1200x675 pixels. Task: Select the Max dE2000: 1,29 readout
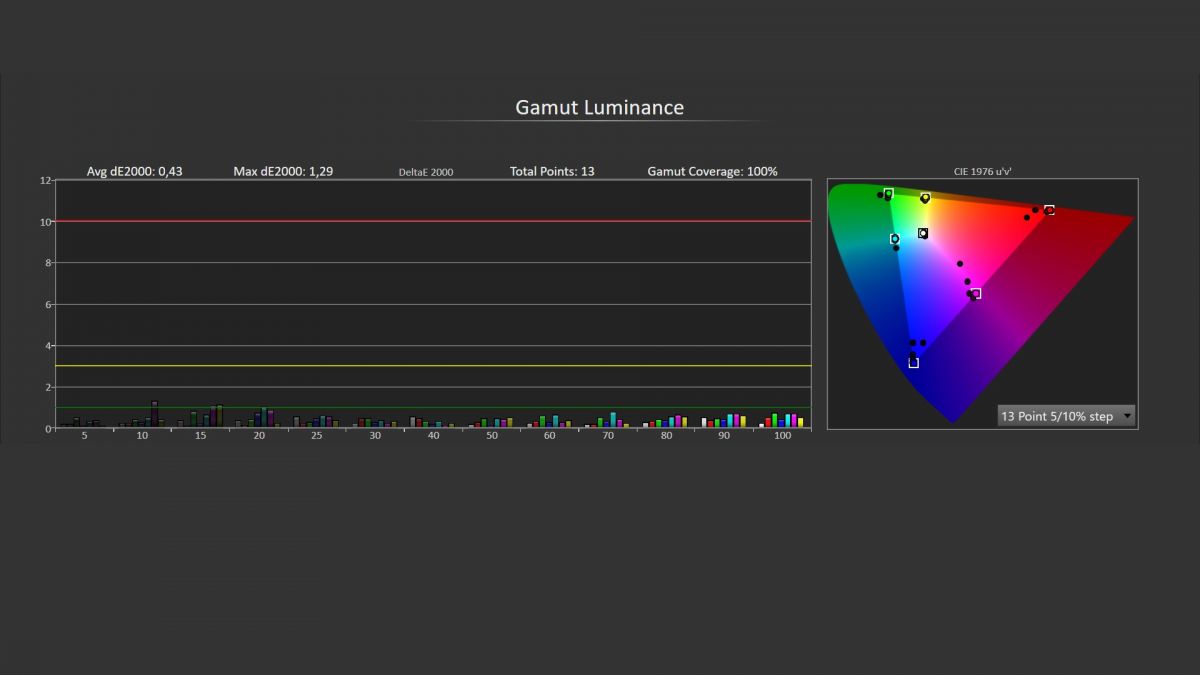283,171
